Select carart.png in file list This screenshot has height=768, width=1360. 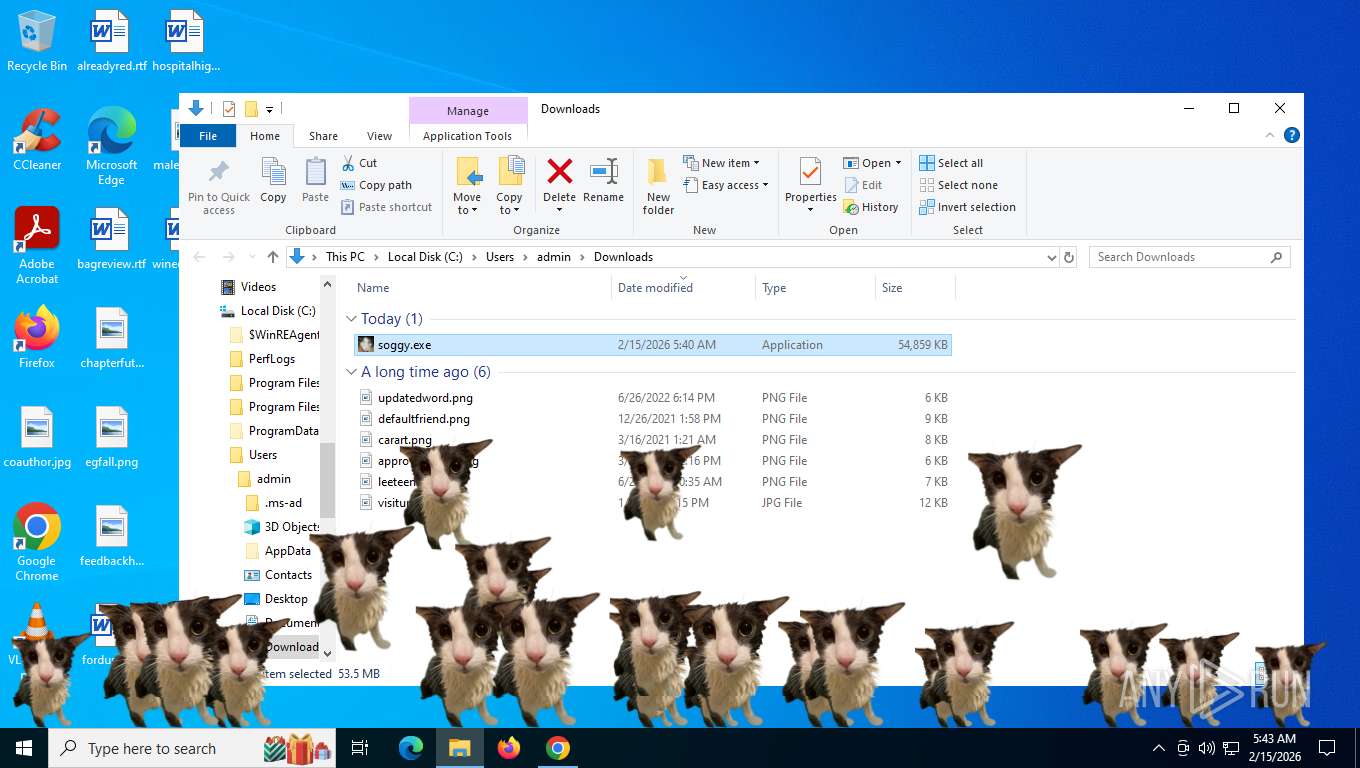point(405,440)
